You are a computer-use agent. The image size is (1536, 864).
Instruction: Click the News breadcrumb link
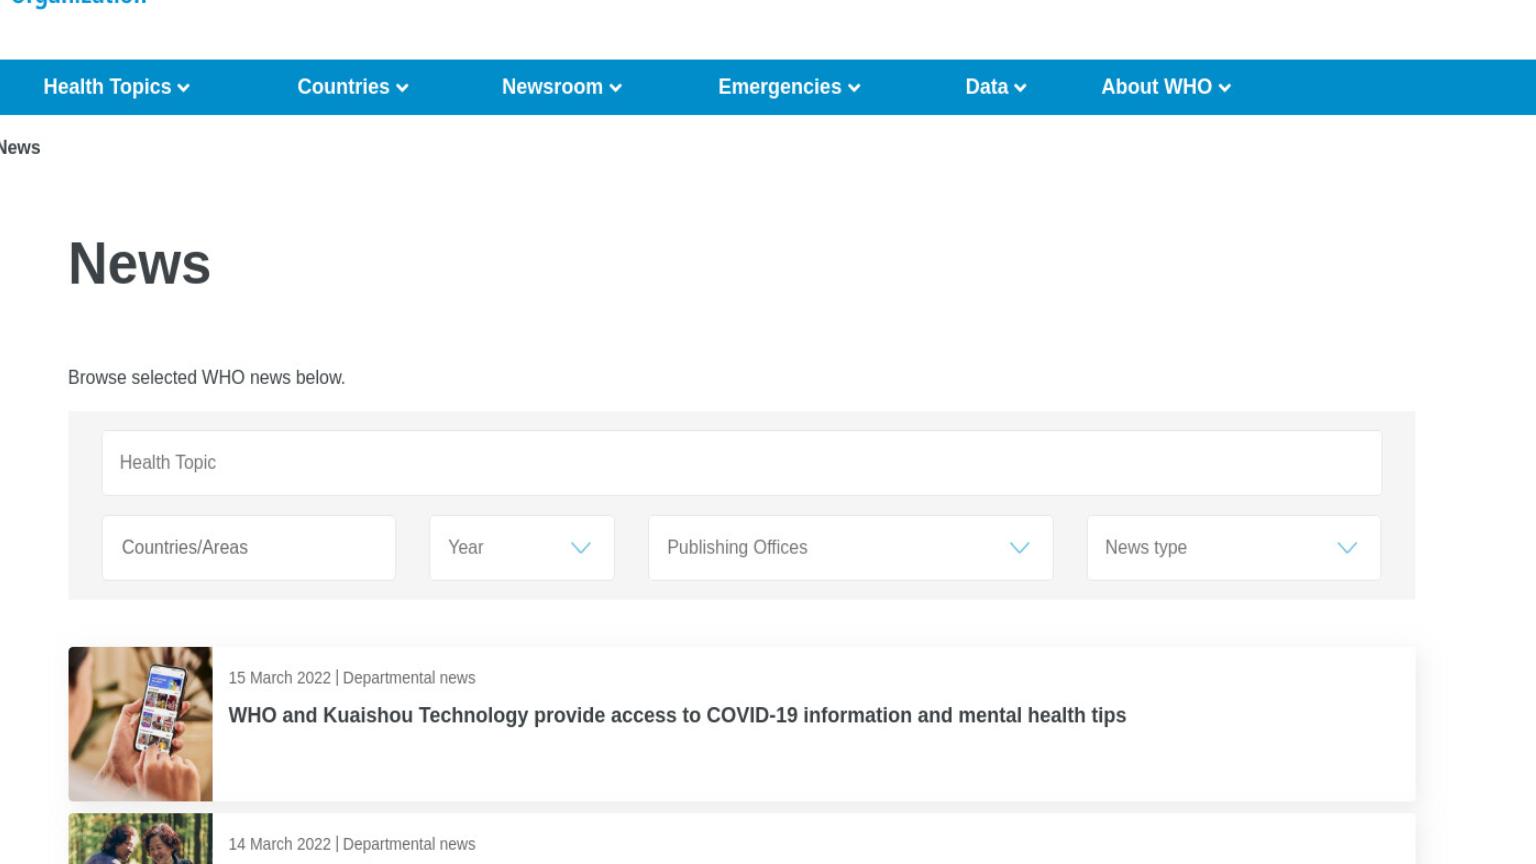pyautogui.click(x=20, y=148)
